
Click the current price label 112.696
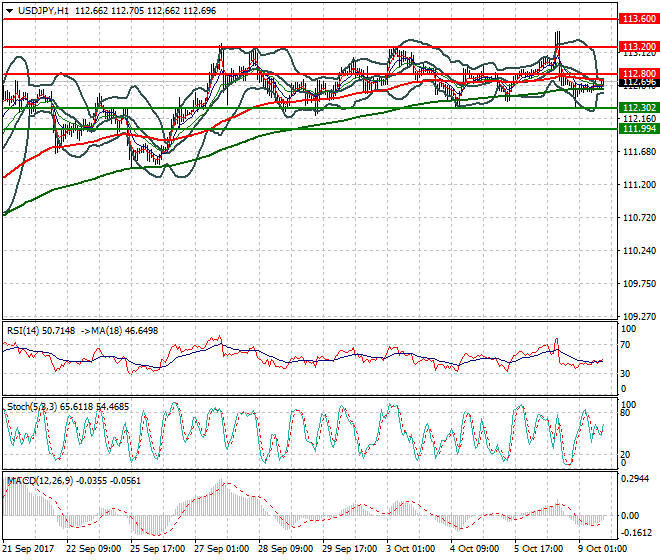pyautogui.click(x=639, y=82)
